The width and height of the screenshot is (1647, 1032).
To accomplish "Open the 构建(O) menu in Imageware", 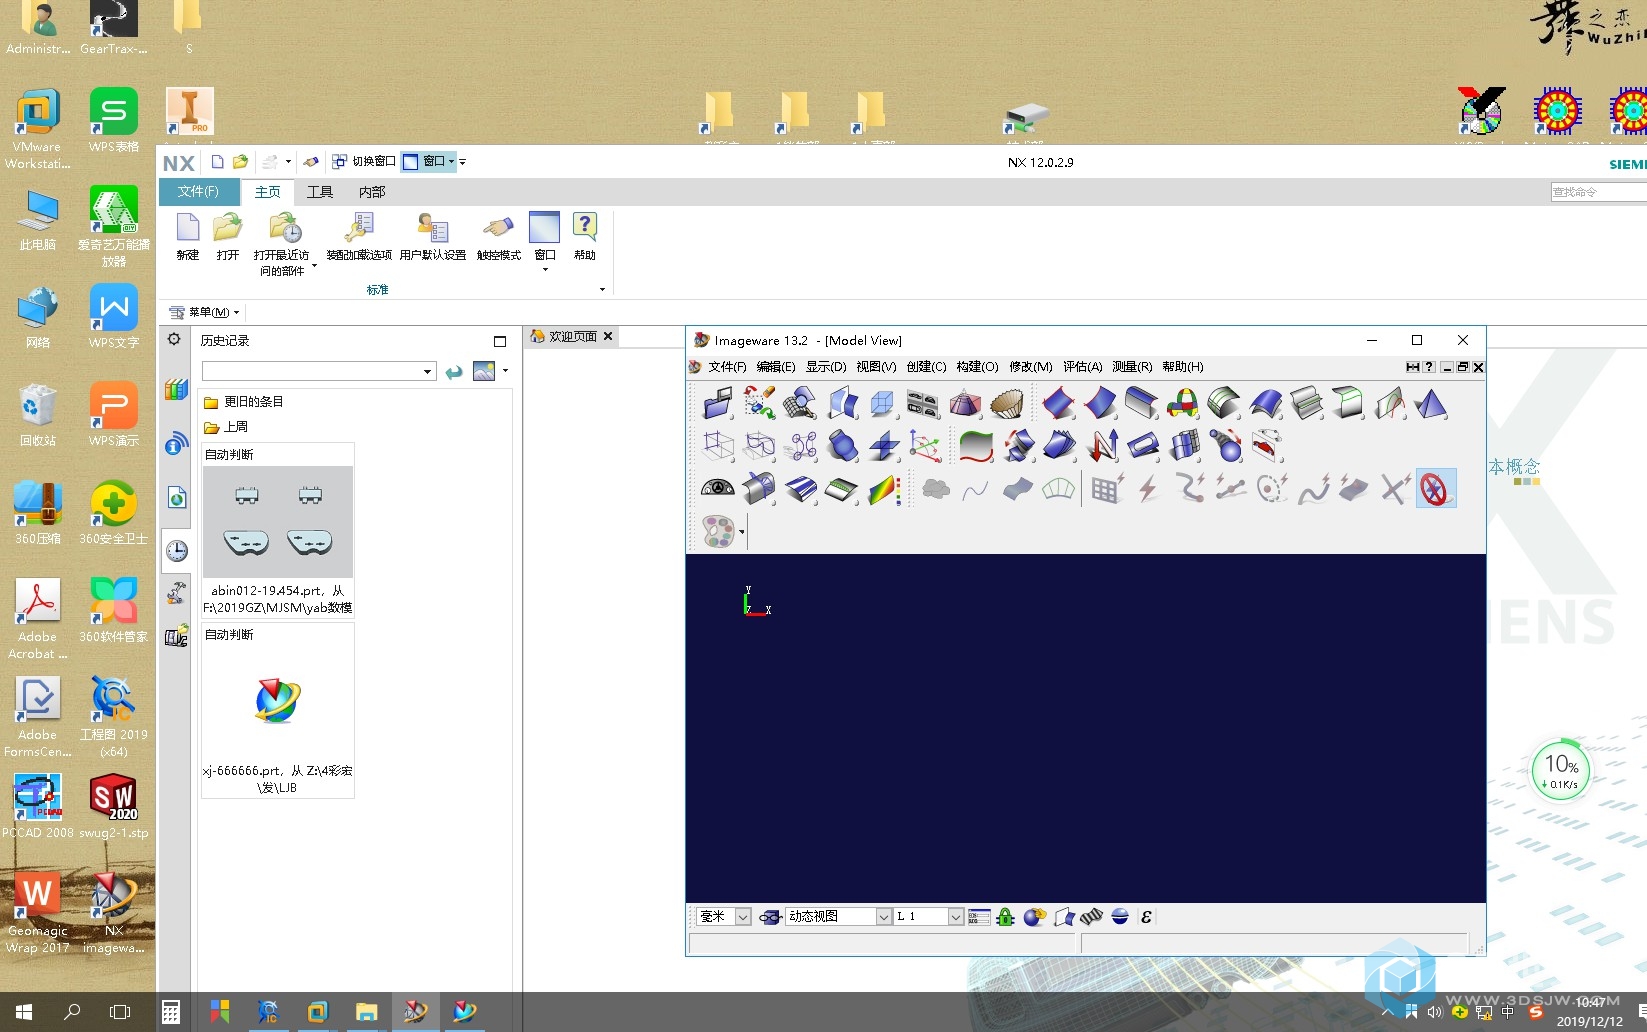I will coord(977,367).
